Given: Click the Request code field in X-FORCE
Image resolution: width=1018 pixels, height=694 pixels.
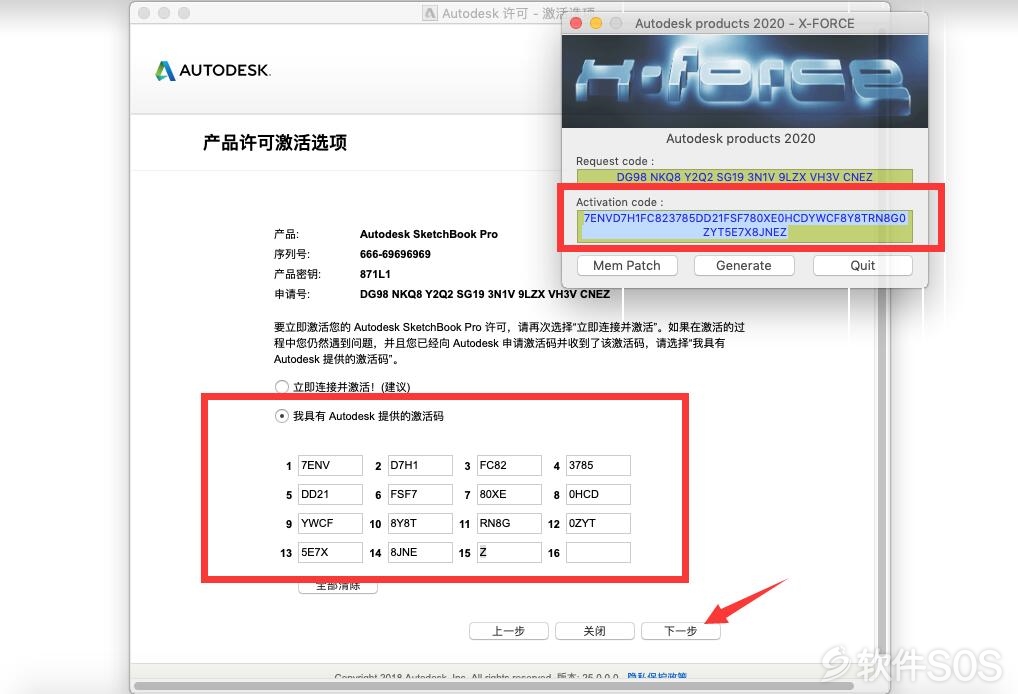Looking at the screenshot, I should pos(745,177).
